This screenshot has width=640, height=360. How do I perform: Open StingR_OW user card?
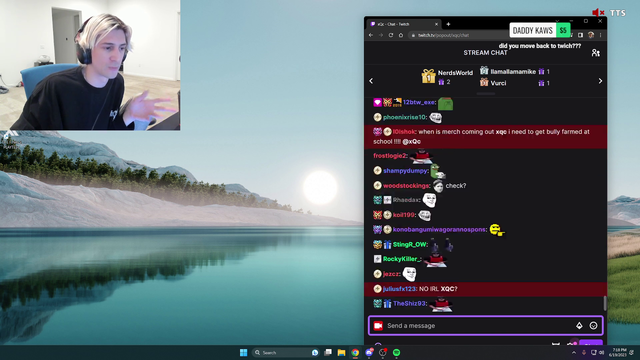[410, 244]
